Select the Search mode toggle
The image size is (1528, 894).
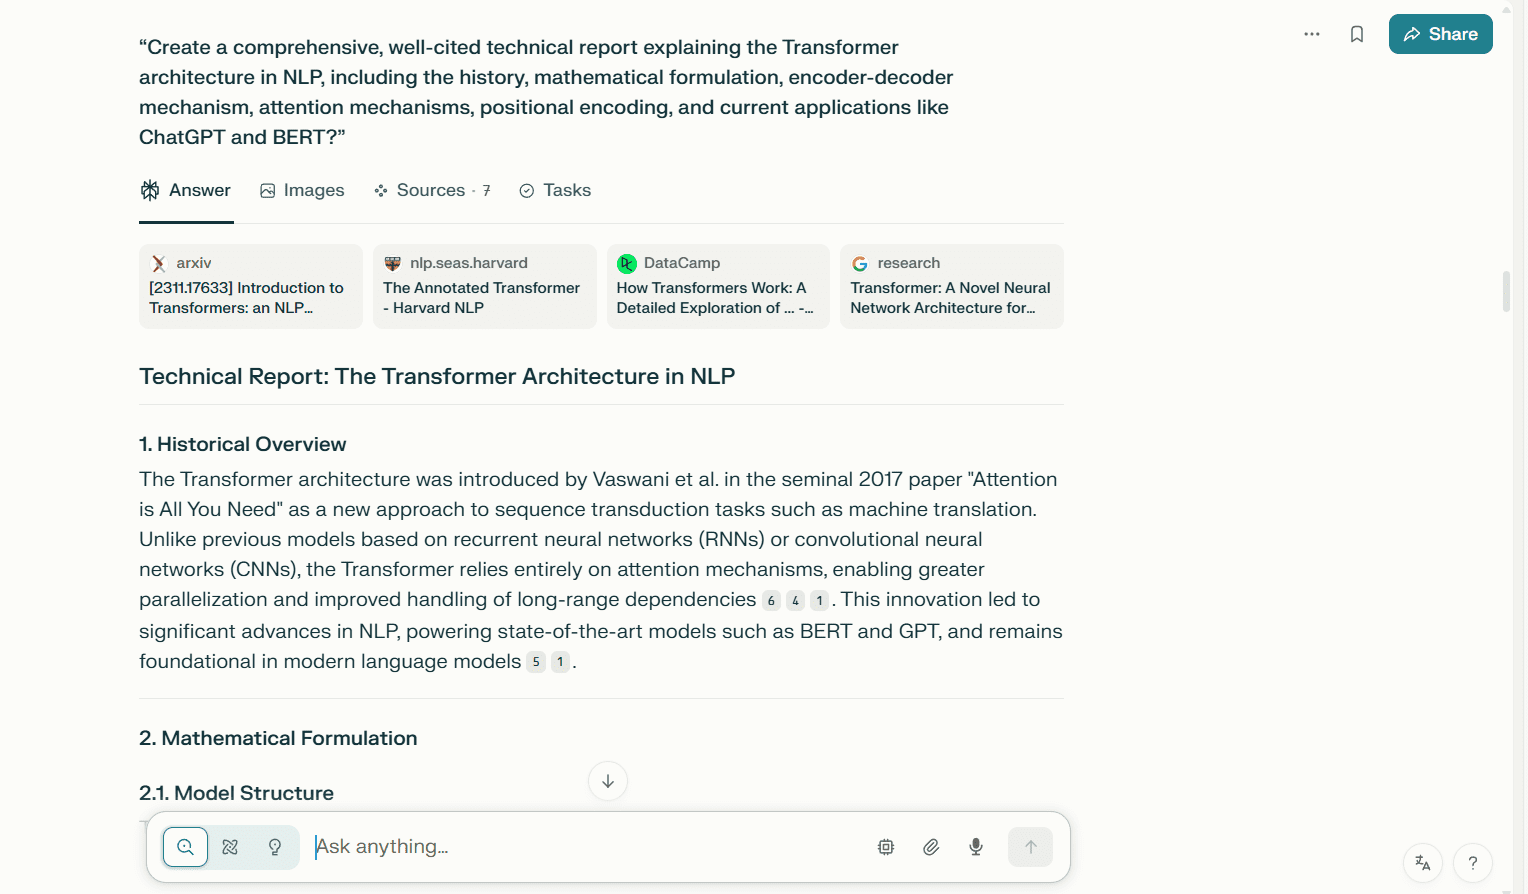tap(186, 847)
